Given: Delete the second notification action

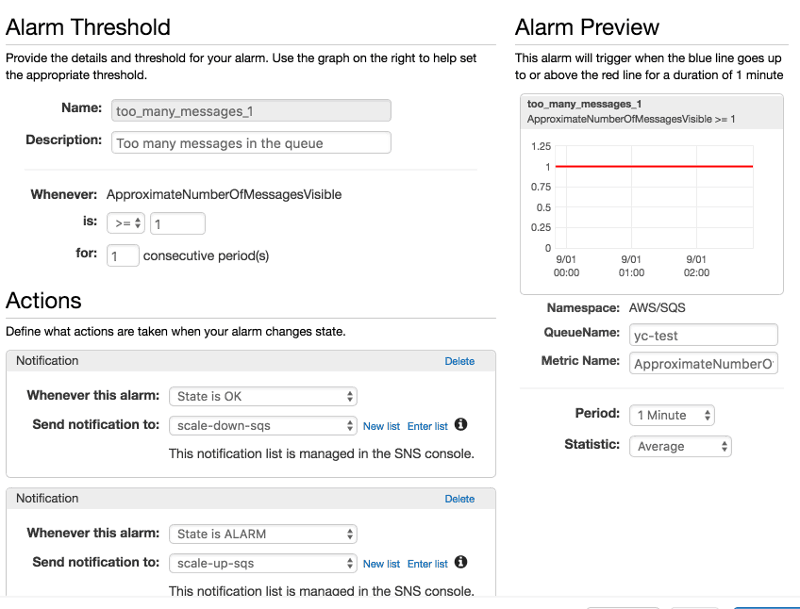Looking at the screenshot, I should pyautogui.click(x=459, y=499).
